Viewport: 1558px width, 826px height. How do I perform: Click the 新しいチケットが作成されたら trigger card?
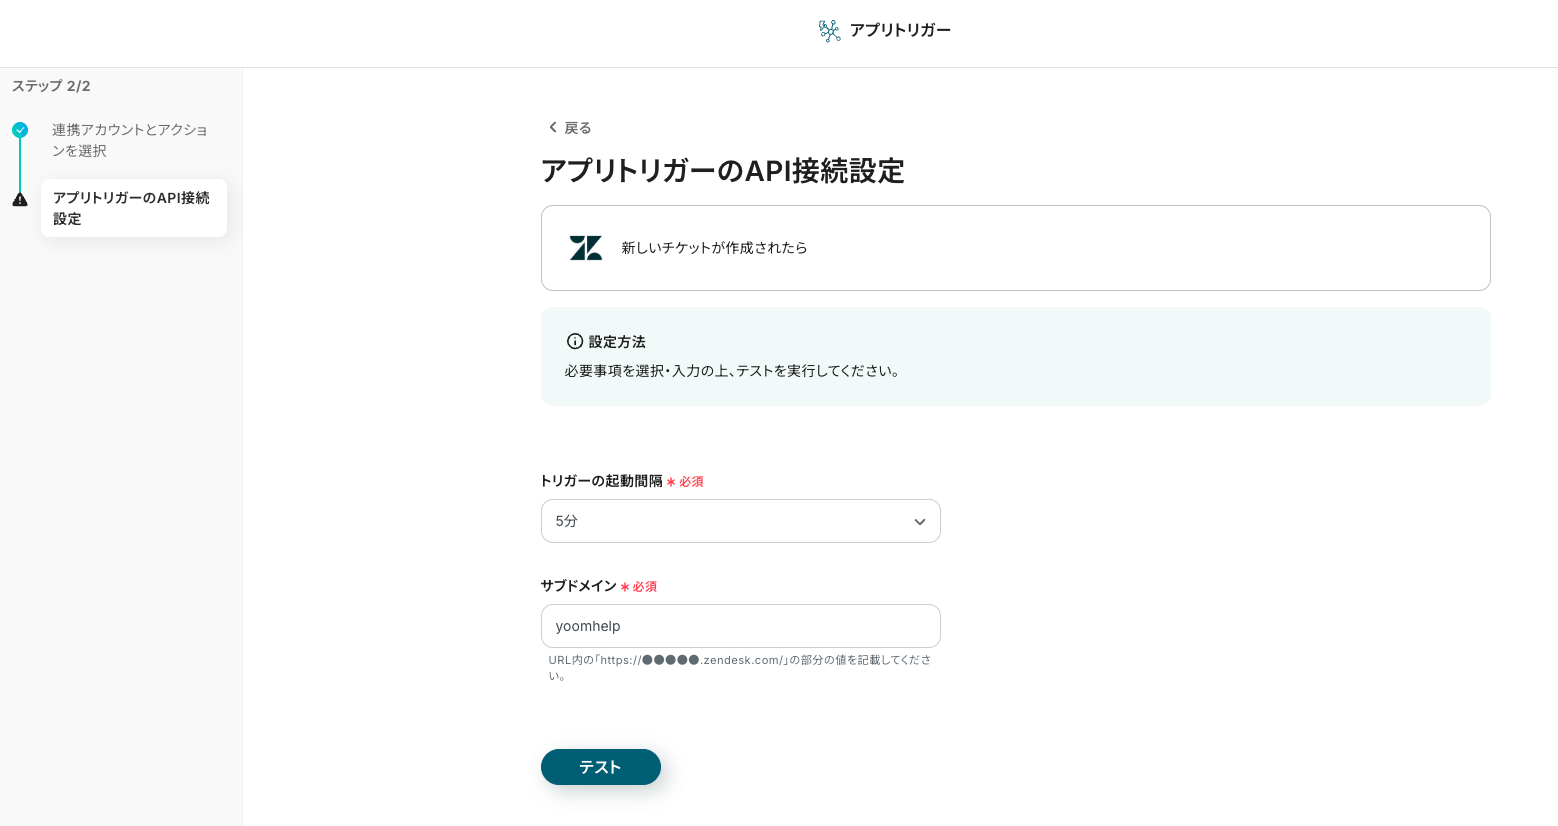(x=1015, y=248)
